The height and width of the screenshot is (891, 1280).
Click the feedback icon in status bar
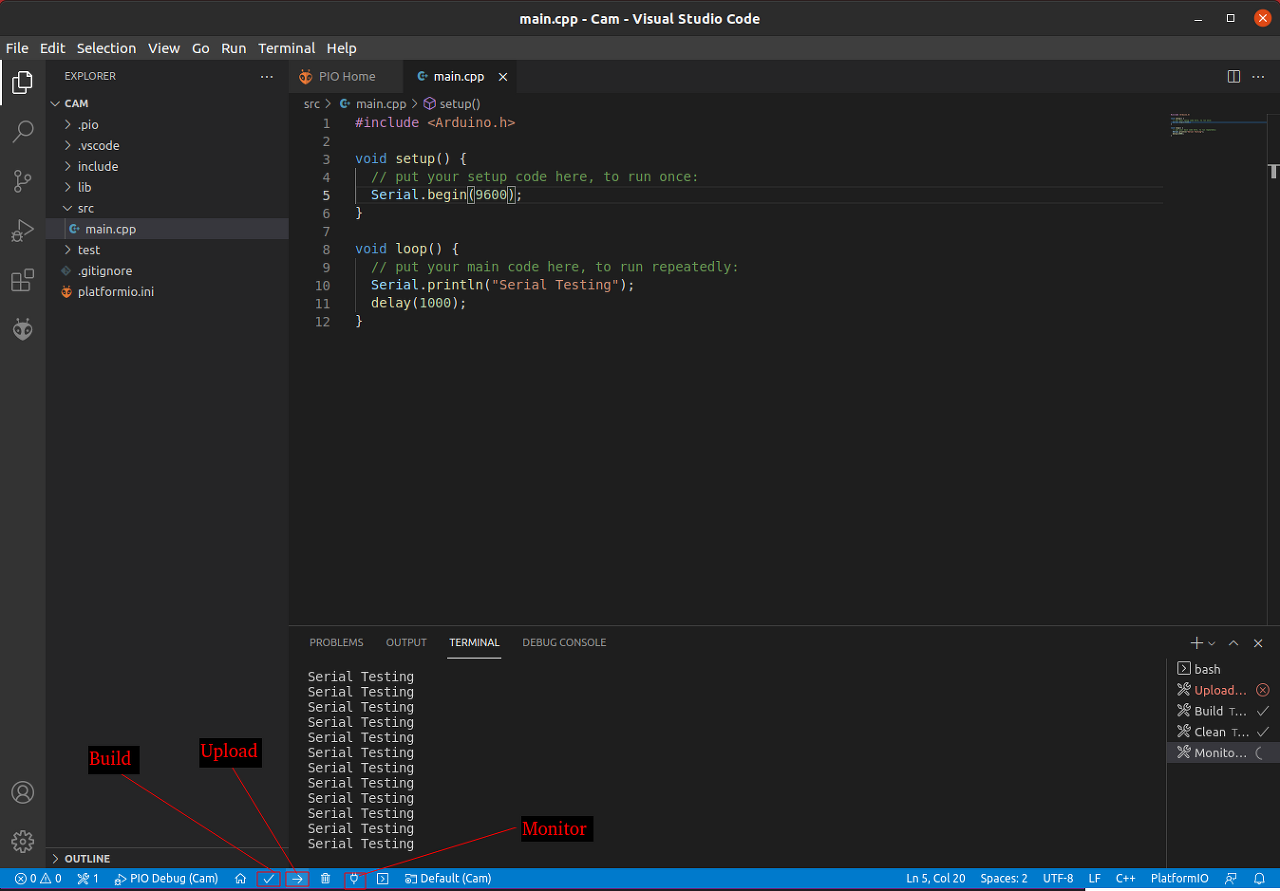click(1231, 879)
